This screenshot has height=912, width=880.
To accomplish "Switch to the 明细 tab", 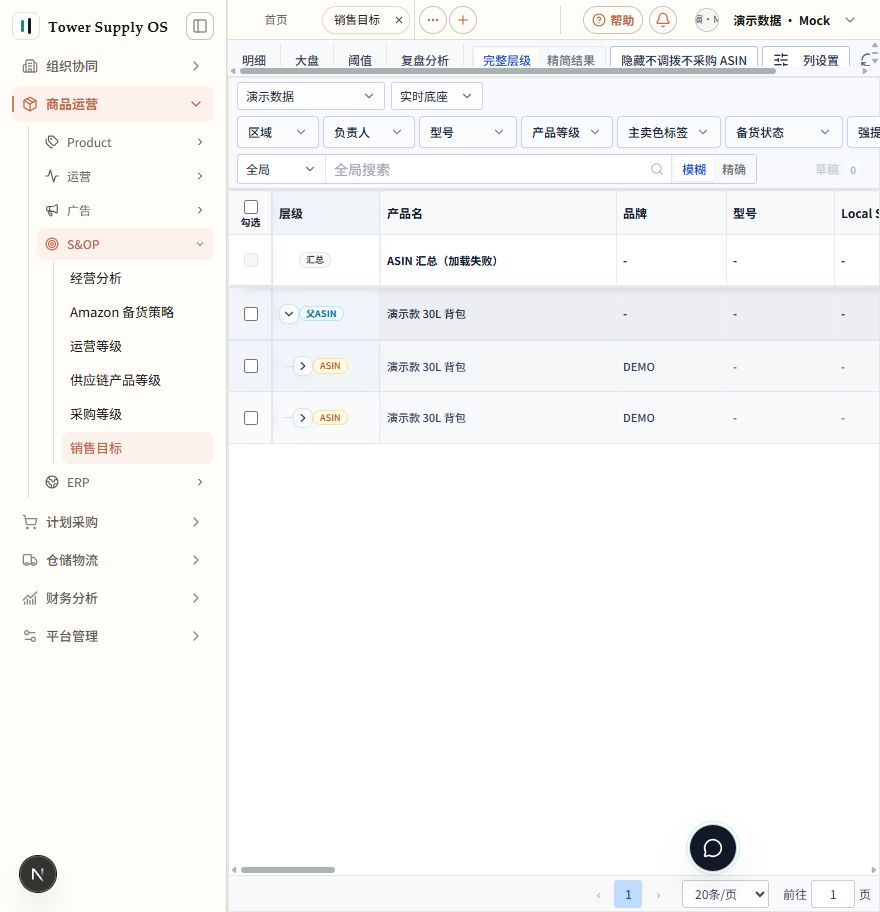I will pos(254,60).
